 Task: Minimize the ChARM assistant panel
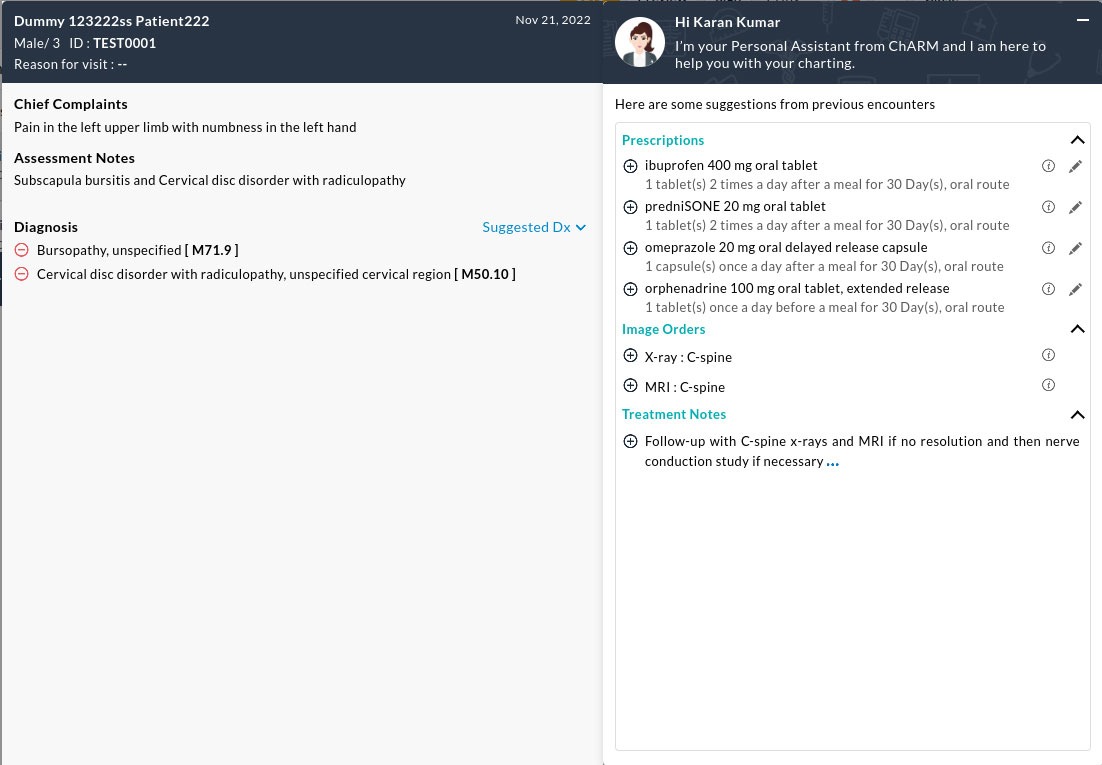click(1082, 20)
